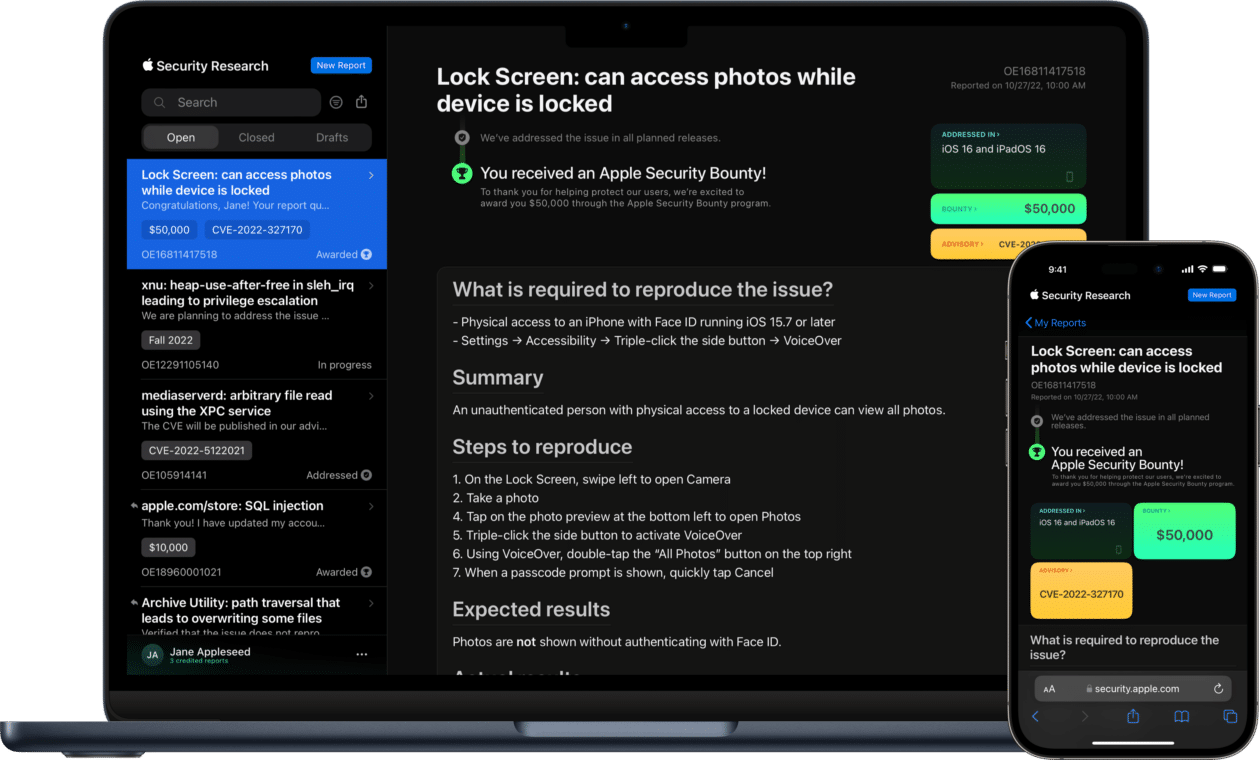Viewport: 1260px width, 760px height.
Task: Click the magnifier icon in the Search field
Action: tap(159, 102)
